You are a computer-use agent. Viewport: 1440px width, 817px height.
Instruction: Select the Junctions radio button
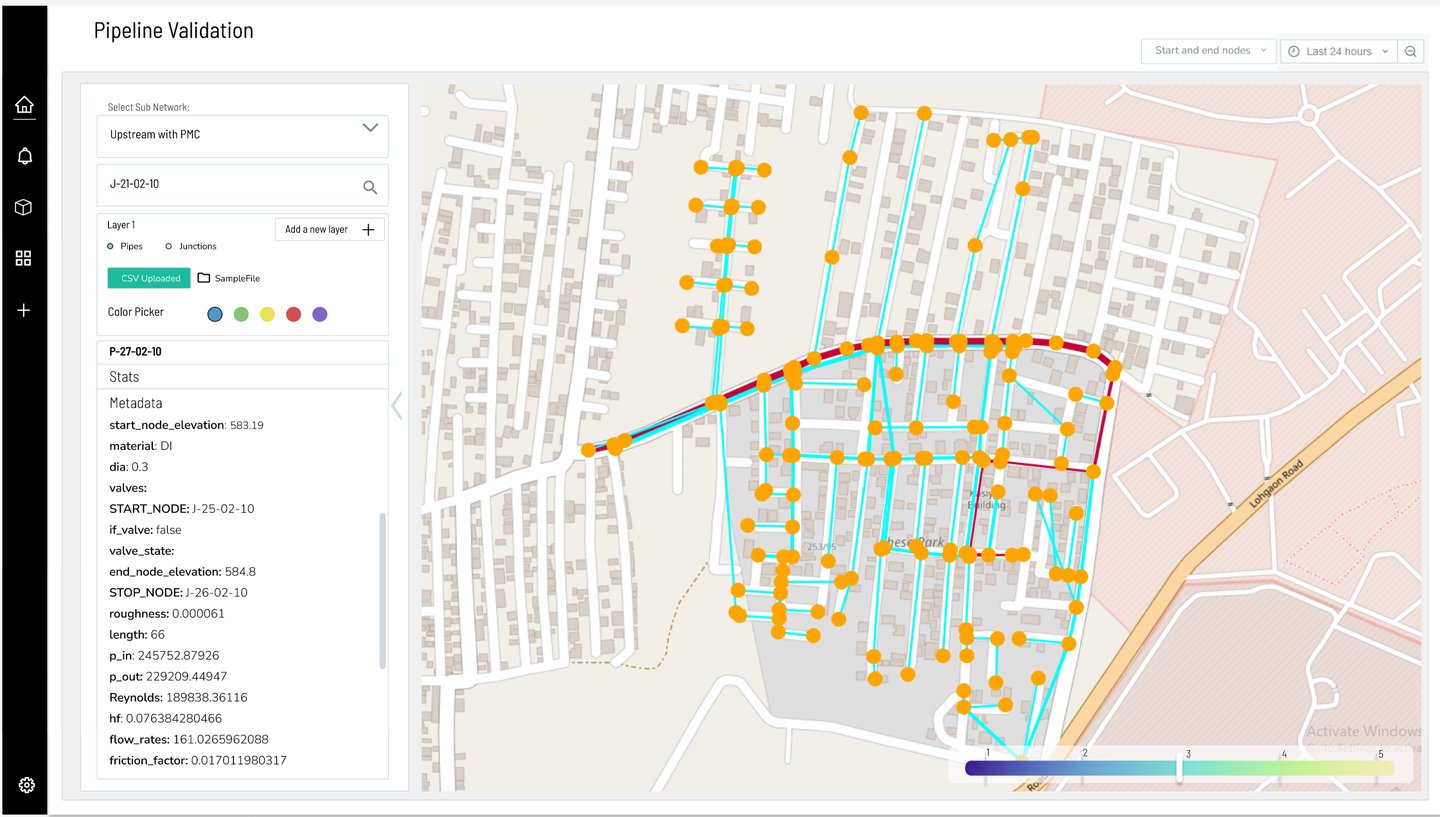click(x=168, y=246)
